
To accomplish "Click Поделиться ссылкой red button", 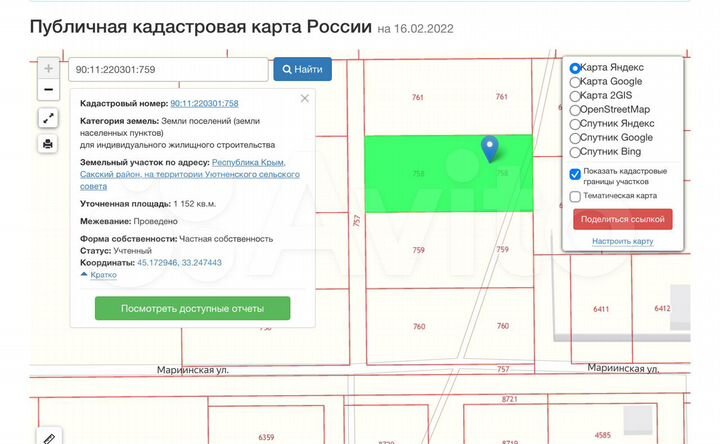I will tap(623, 219).
